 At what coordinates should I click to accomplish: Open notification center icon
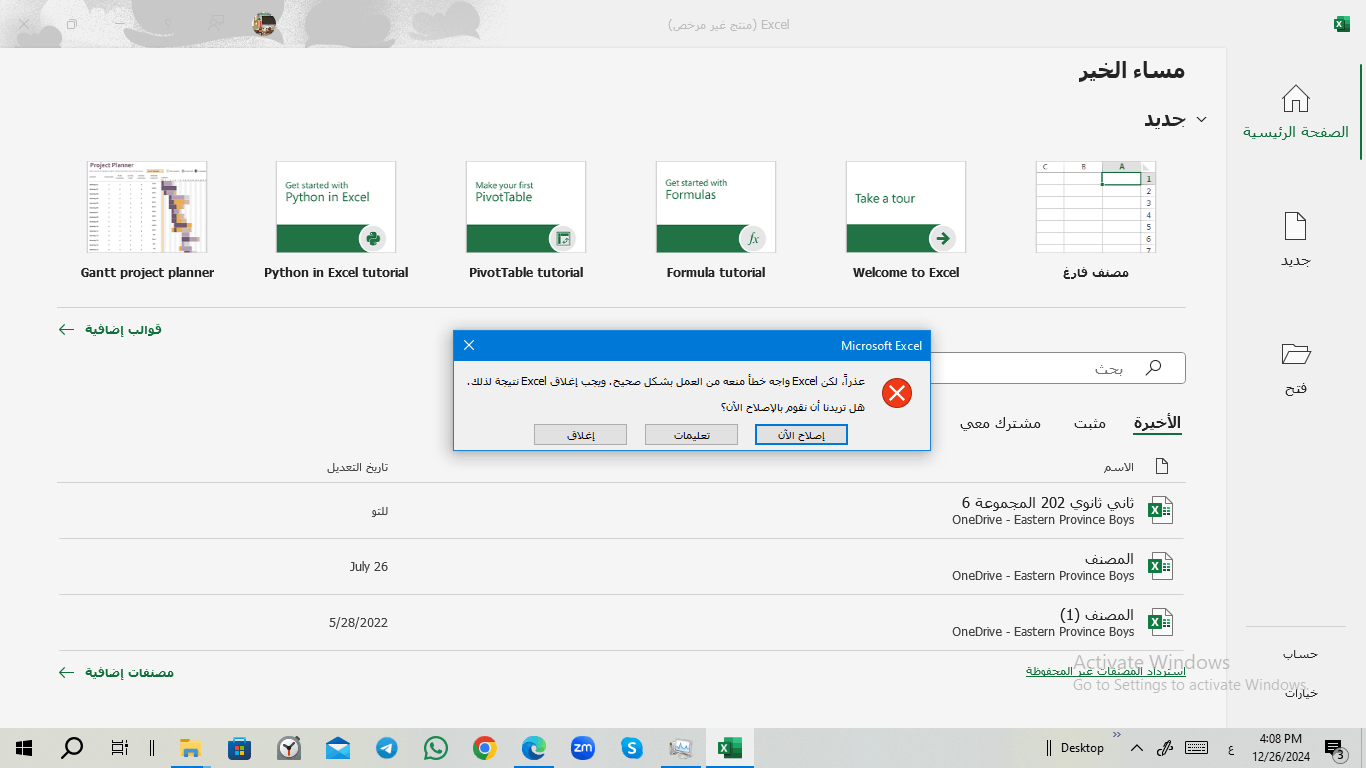[1334, 748]
